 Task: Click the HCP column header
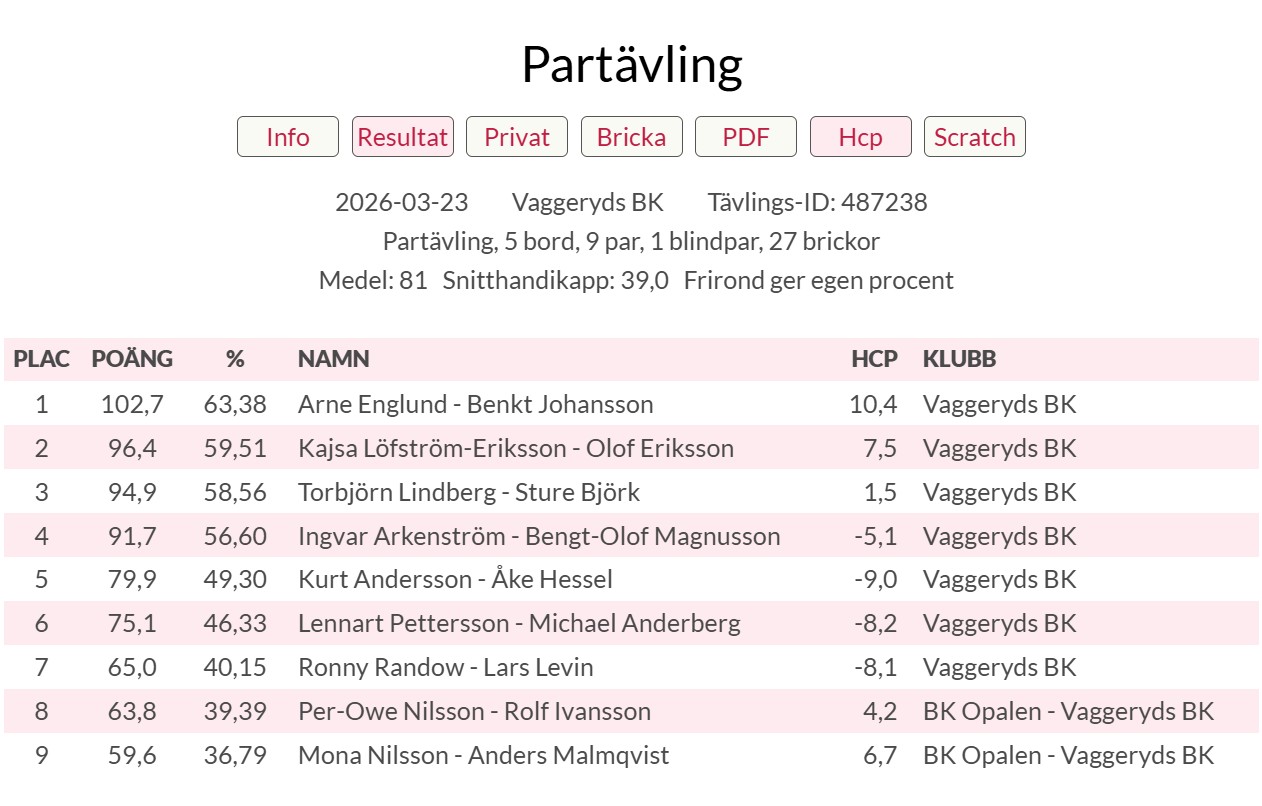[874, 359]
